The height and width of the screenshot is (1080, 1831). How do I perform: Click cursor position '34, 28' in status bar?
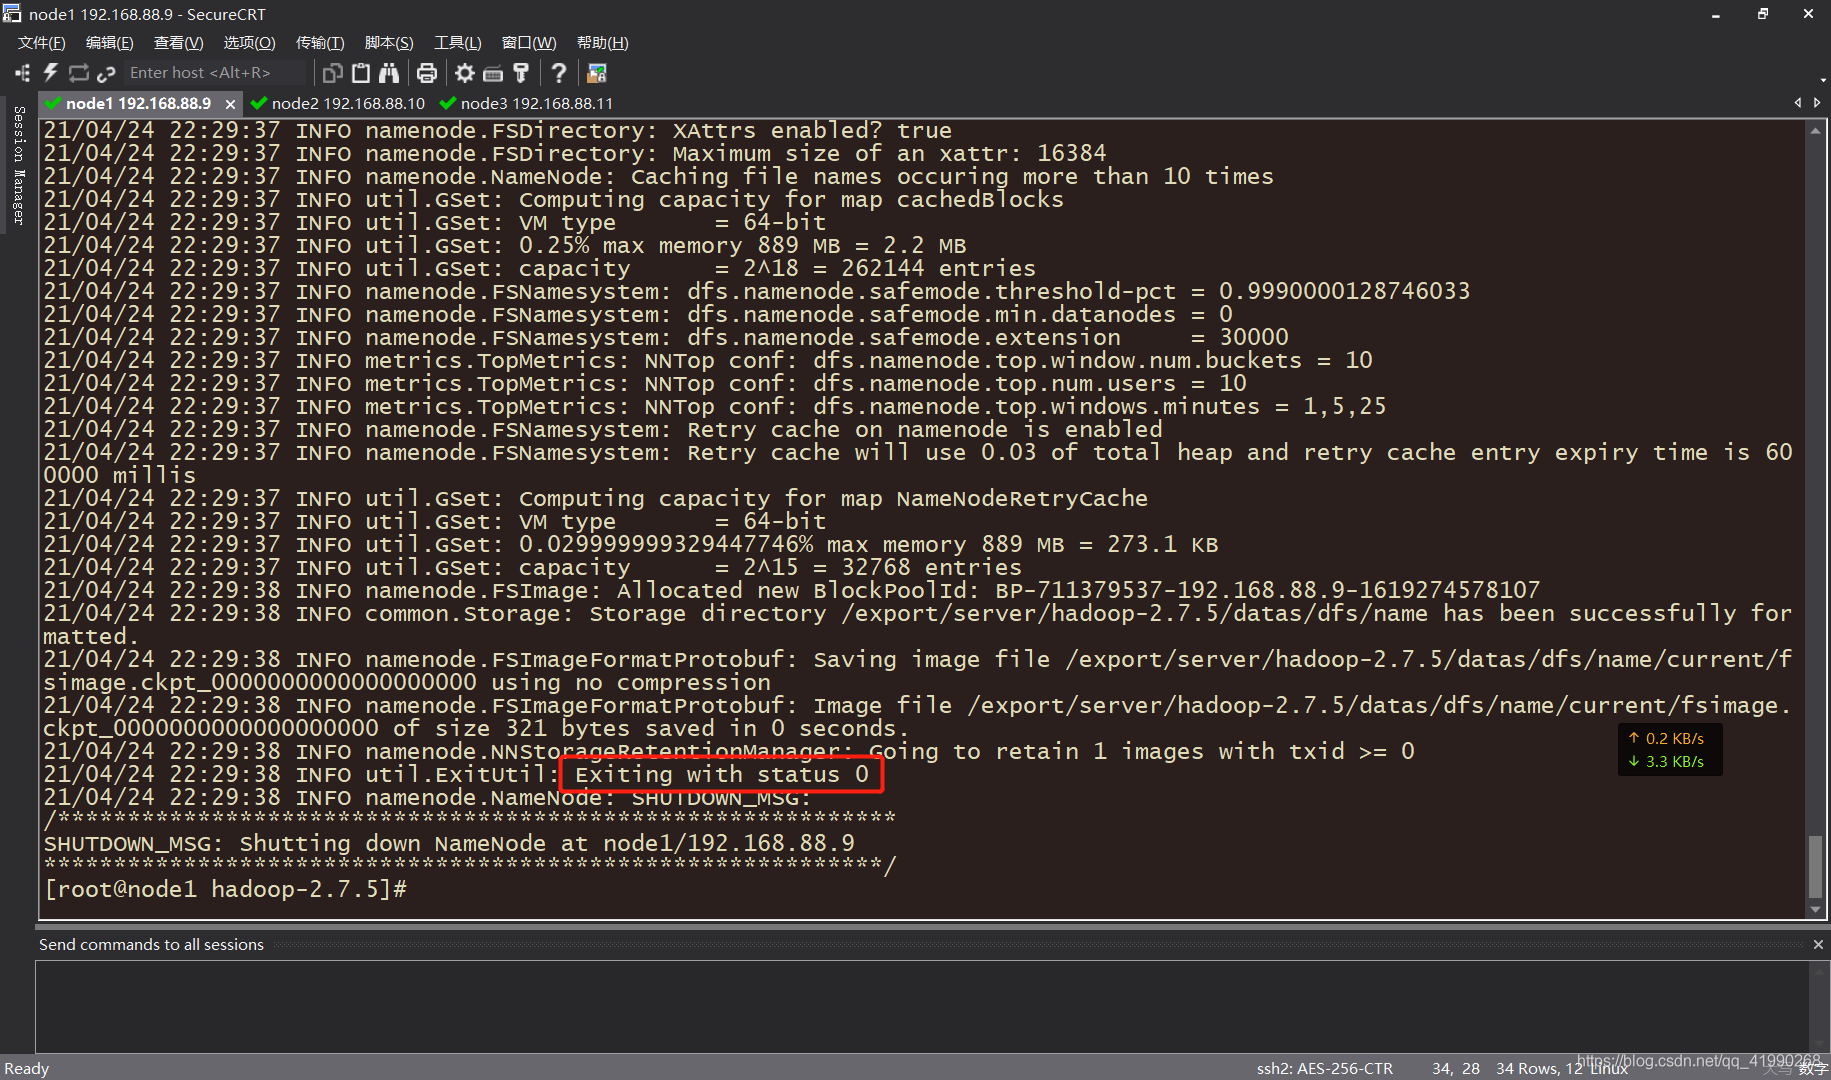point(1456,1068)
